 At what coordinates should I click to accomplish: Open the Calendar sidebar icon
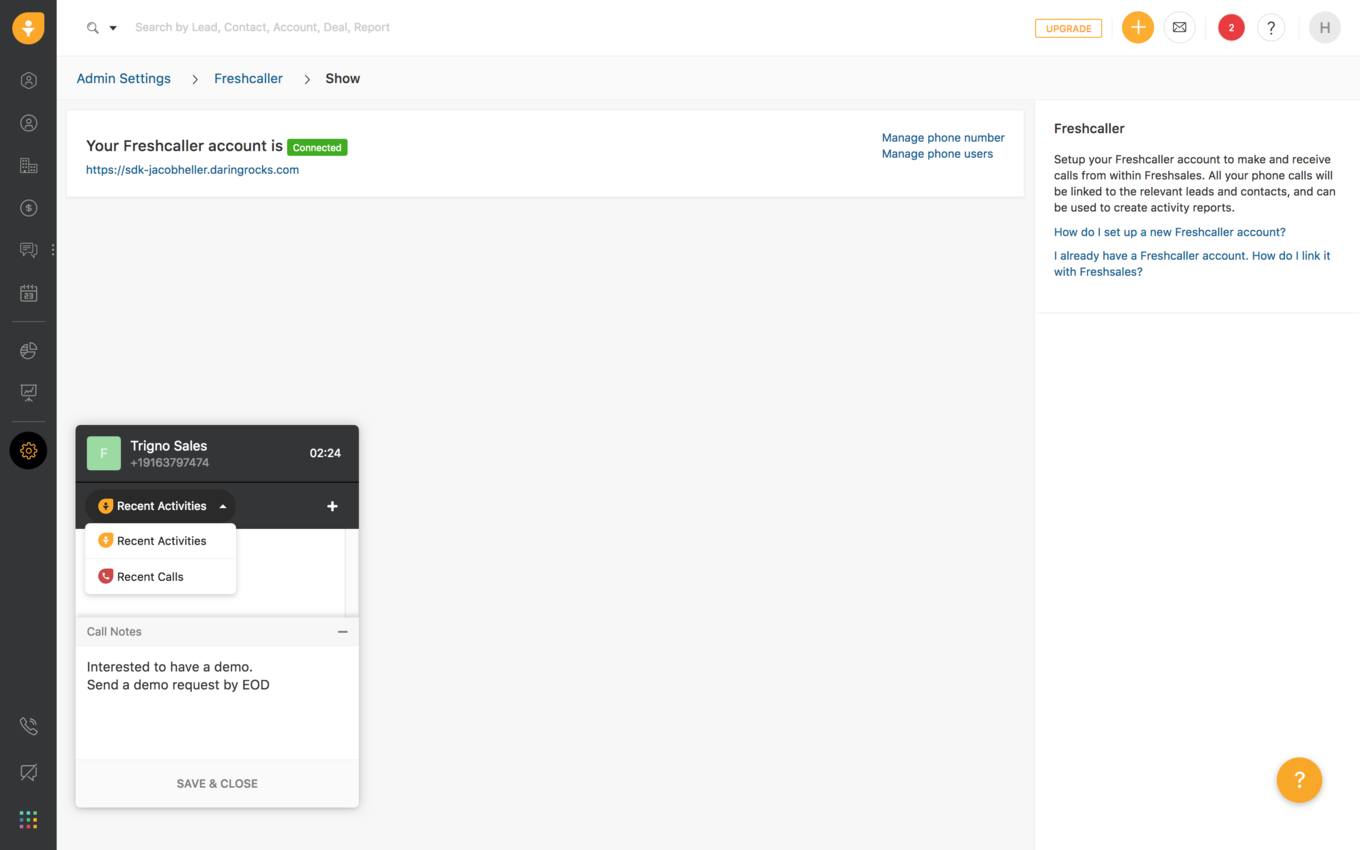point(28,293)
